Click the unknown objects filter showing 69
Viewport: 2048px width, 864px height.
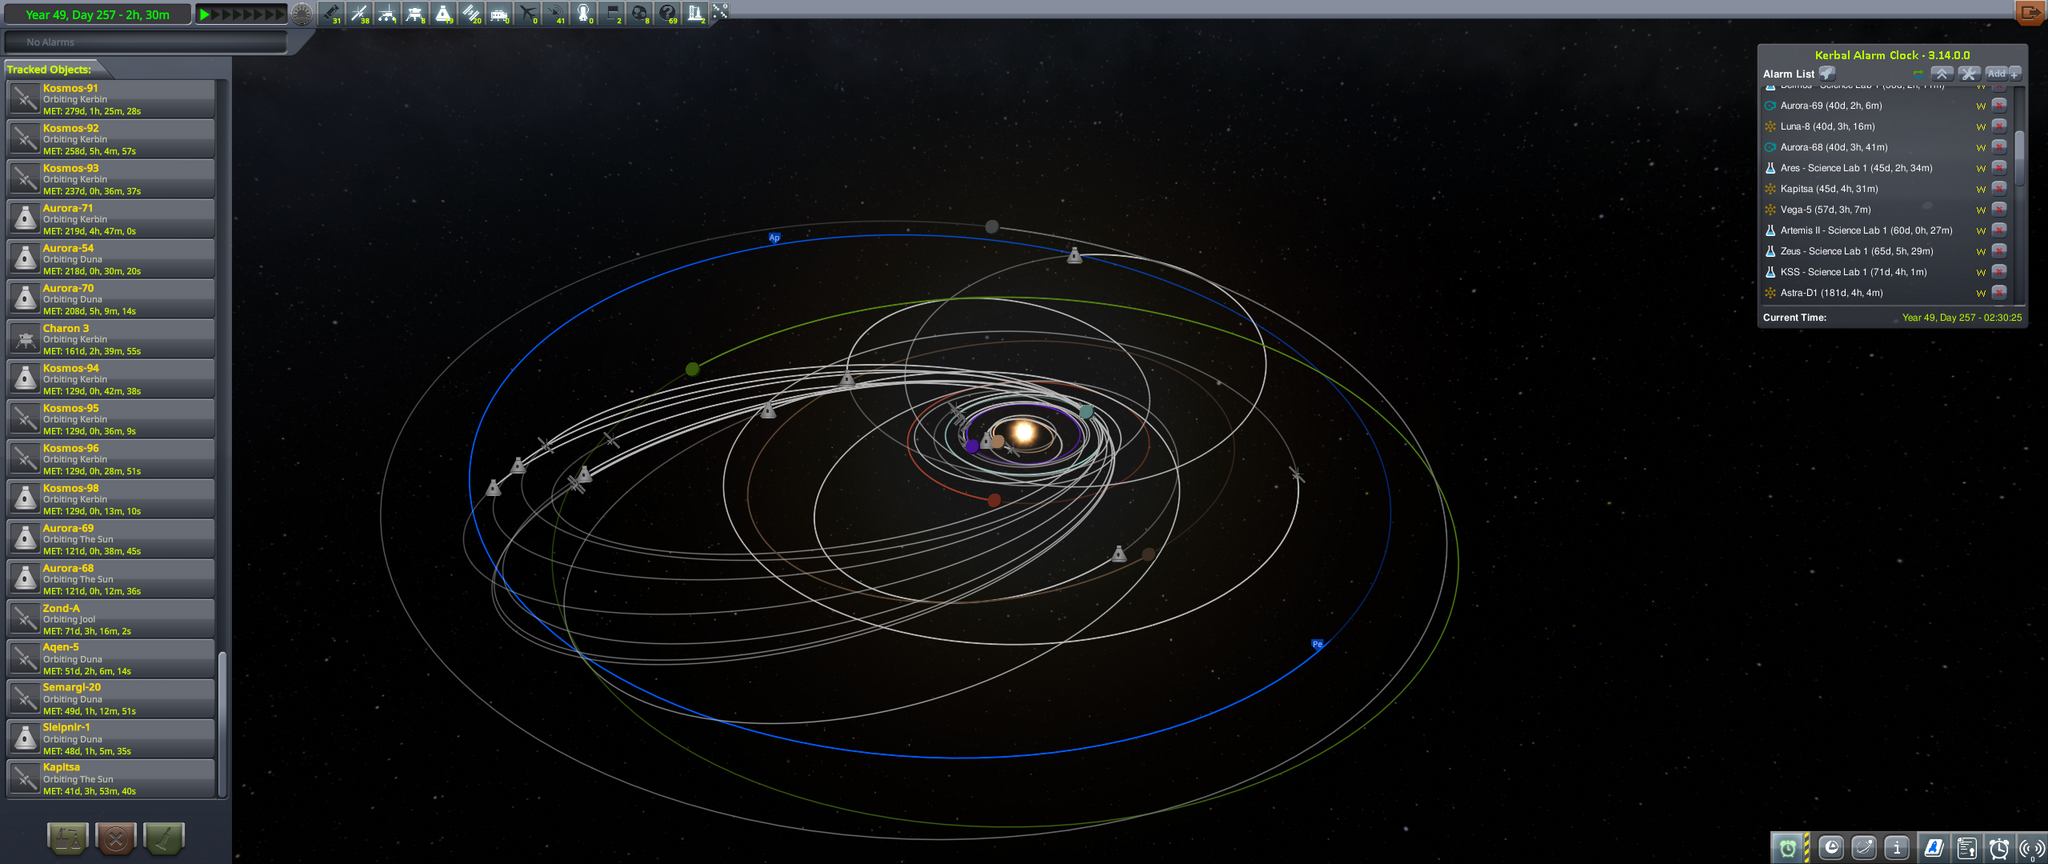coord(667,14)
